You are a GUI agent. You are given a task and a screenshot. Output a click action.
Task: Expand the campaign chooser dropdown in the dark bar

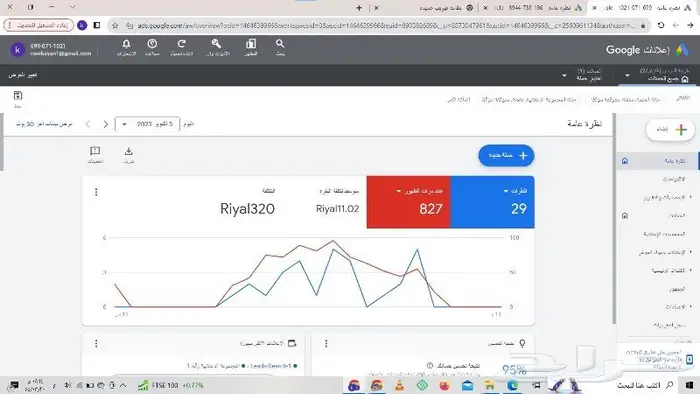click(564, 75)
